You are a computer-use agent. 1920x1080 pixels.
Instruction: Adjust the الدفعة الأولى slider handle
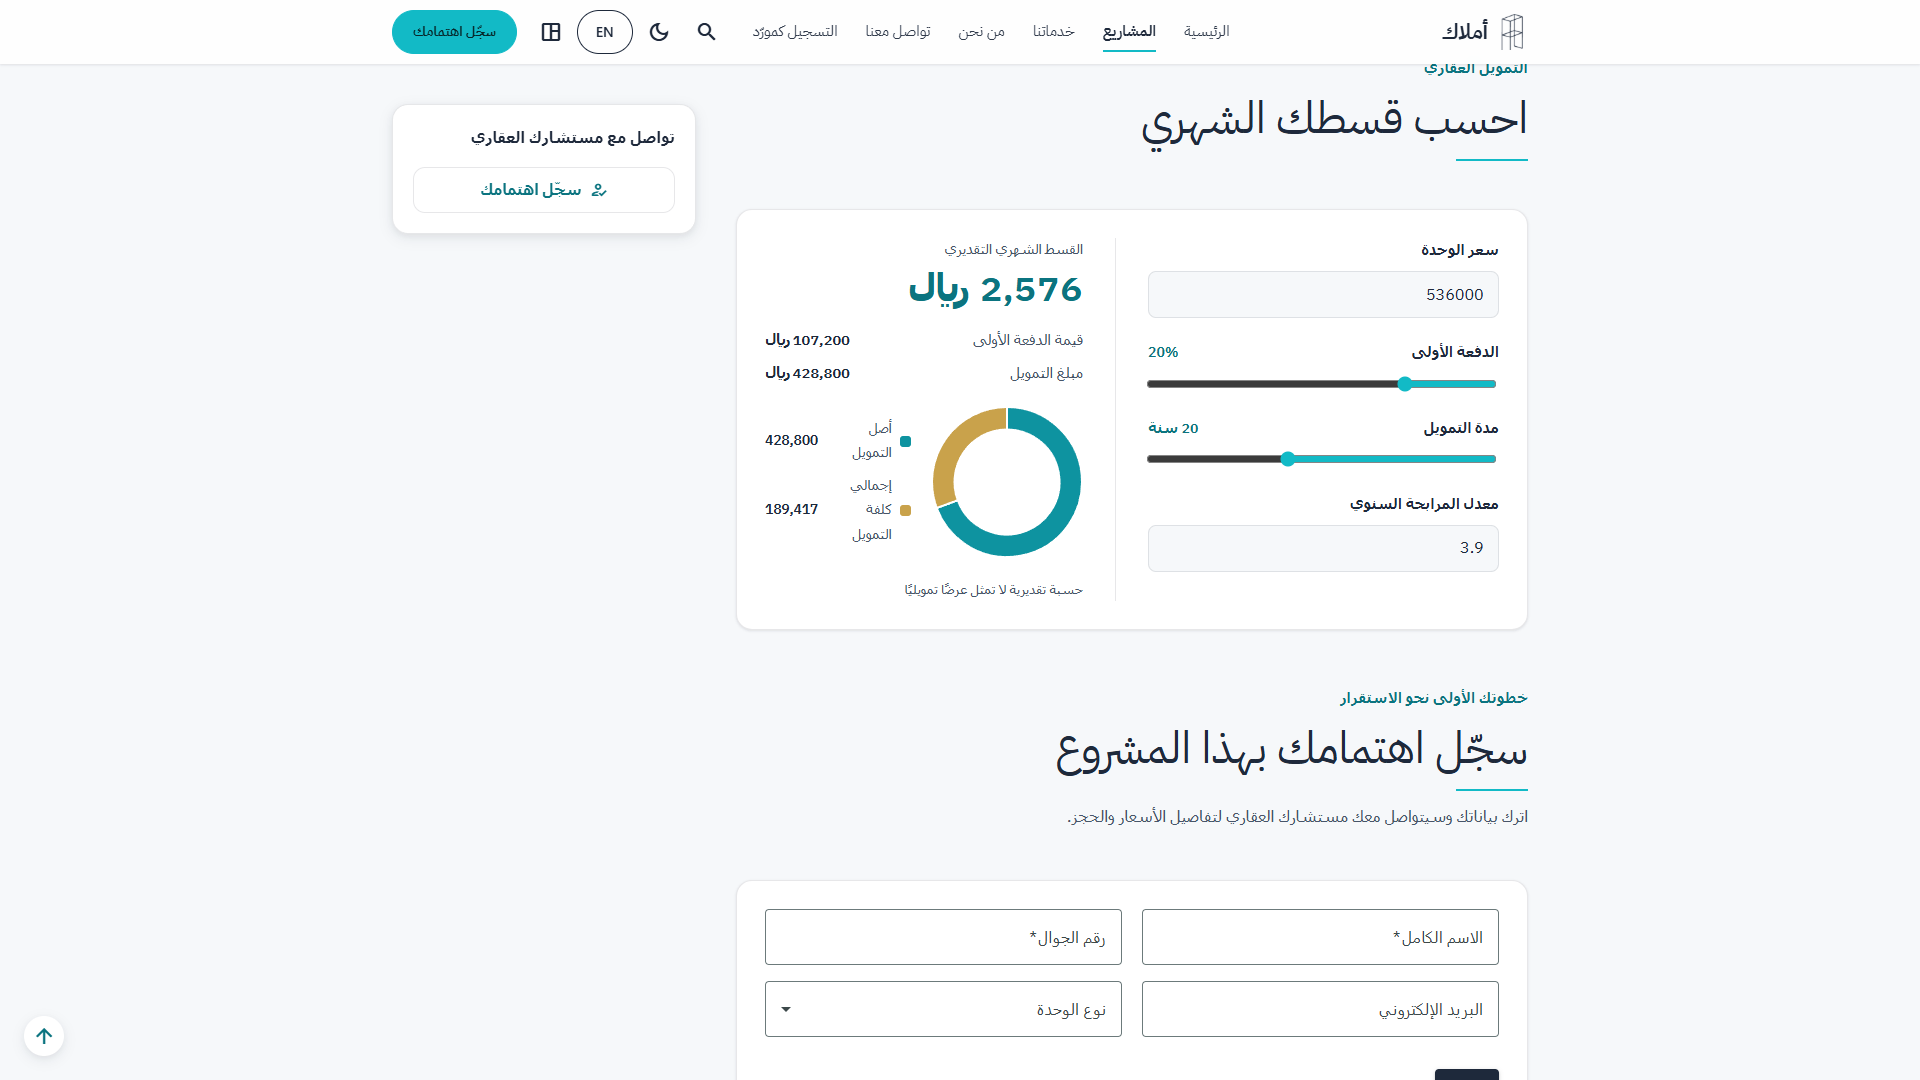pos(1405,384)
